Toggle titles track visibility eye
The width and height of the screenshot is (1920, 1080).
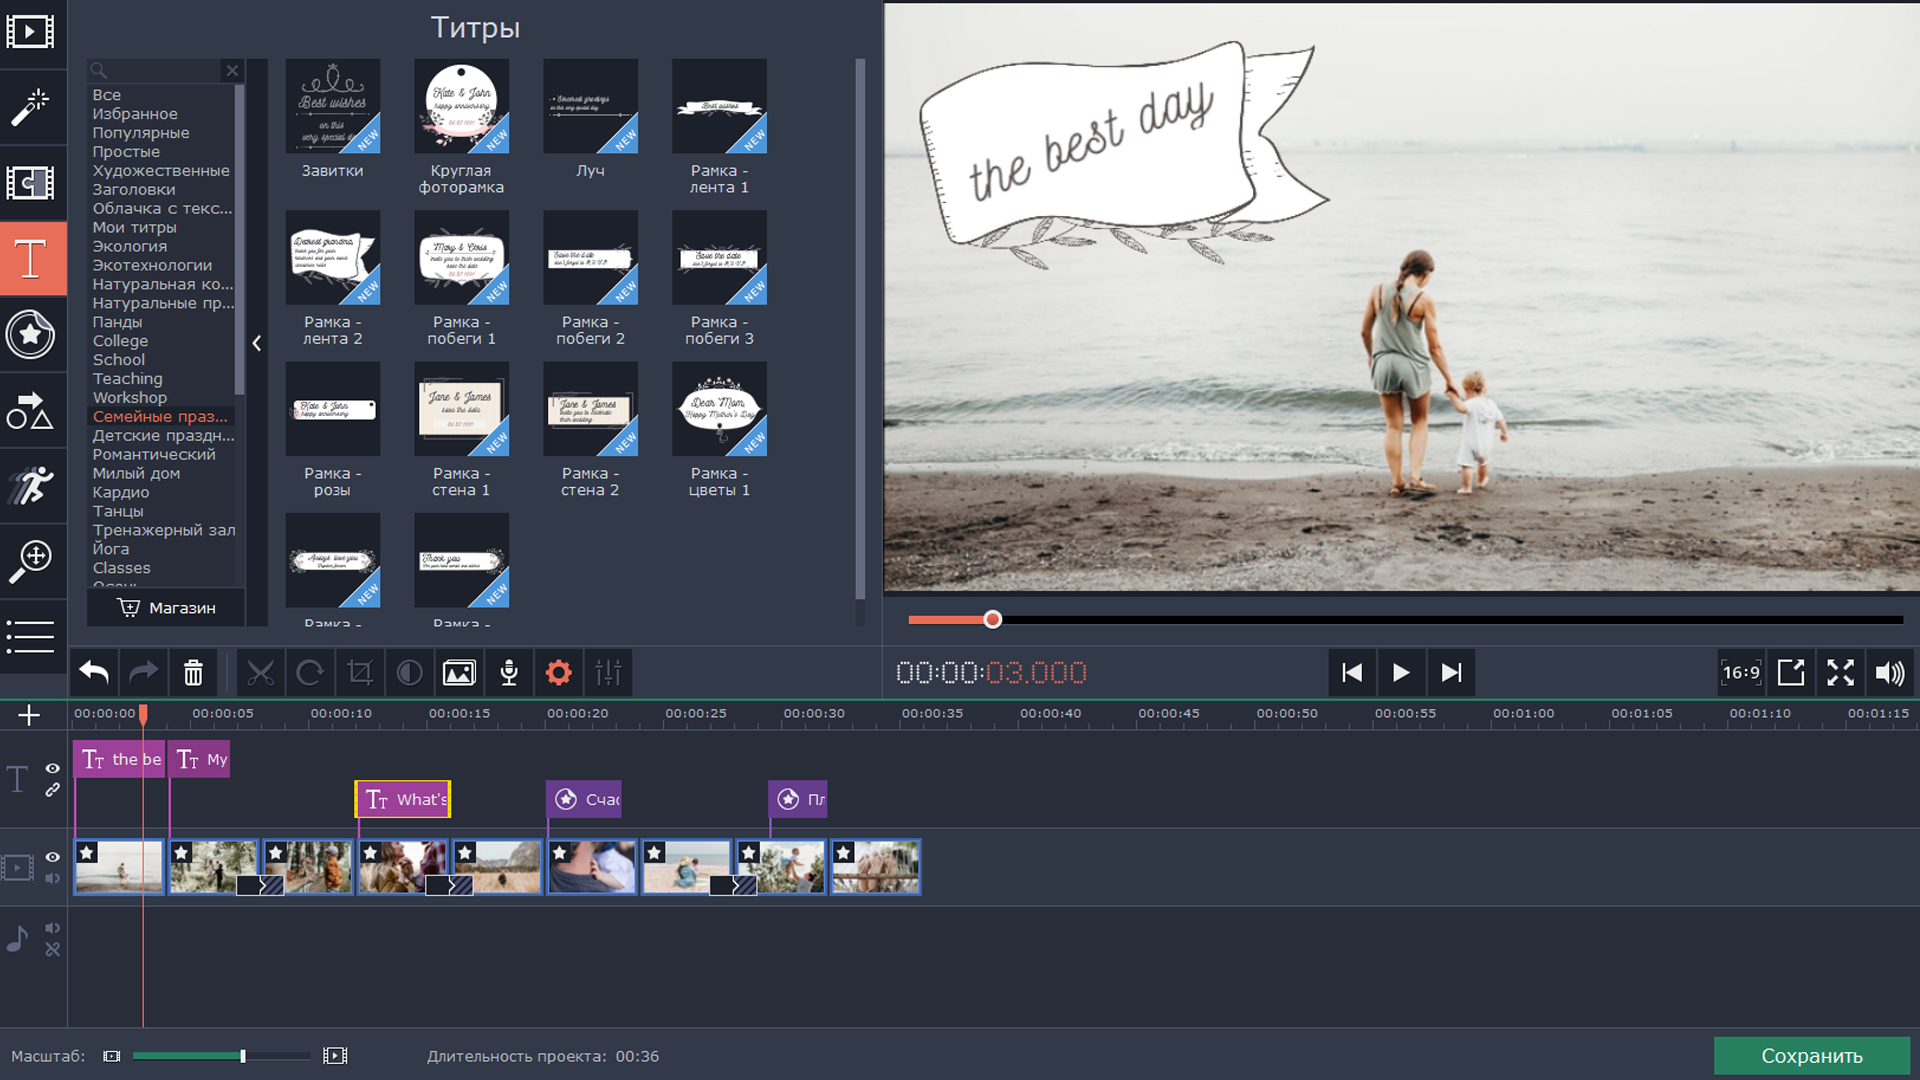pos(53,769)
